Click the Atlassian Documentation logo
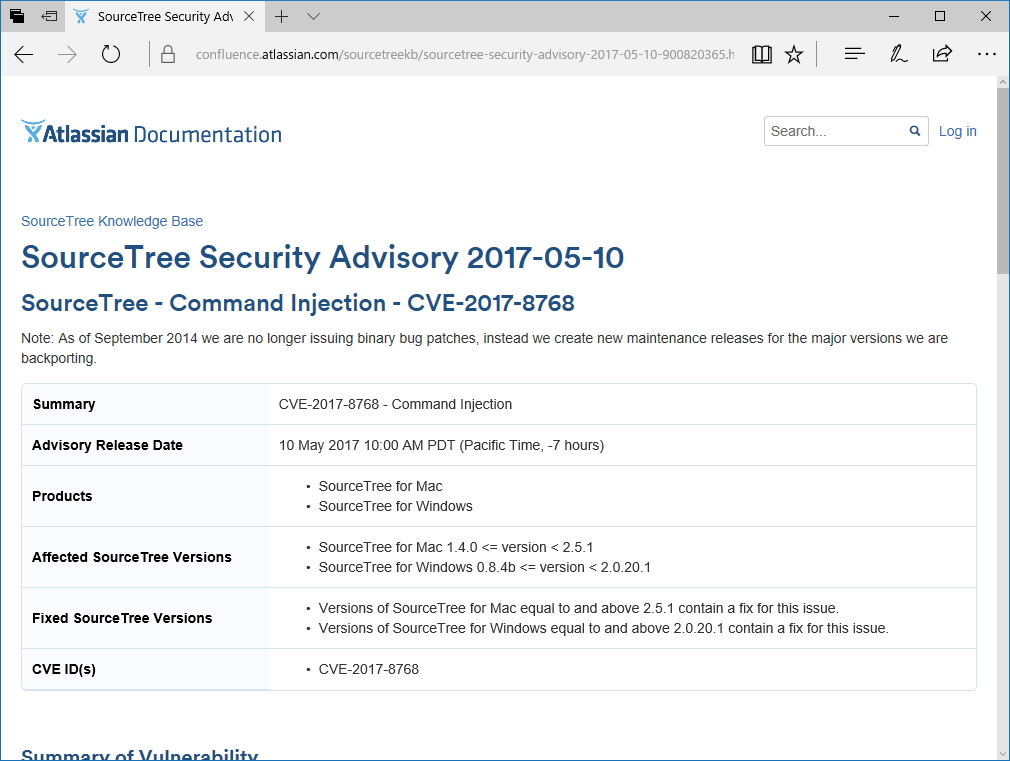Screen dimensions: 1010x761 (152, 133)
